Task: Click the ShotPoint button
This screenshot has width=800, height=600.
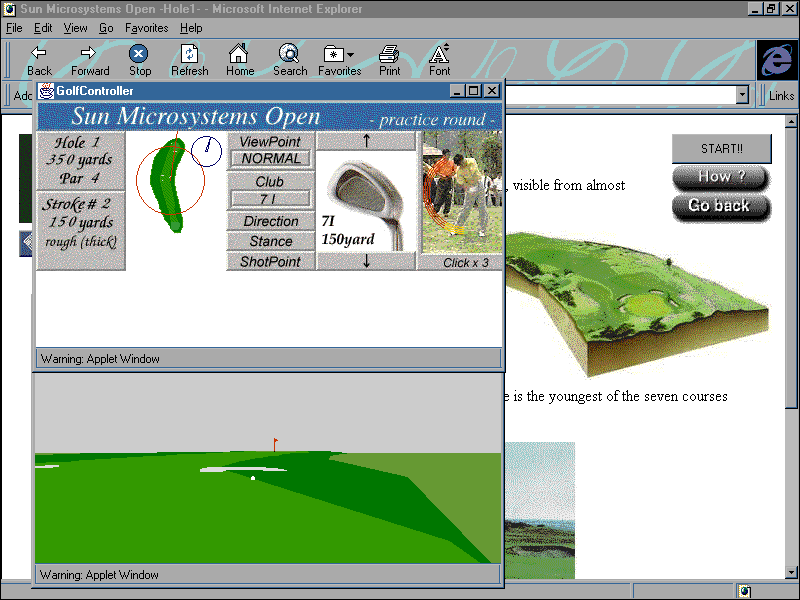Action: (x=271, y=262)
